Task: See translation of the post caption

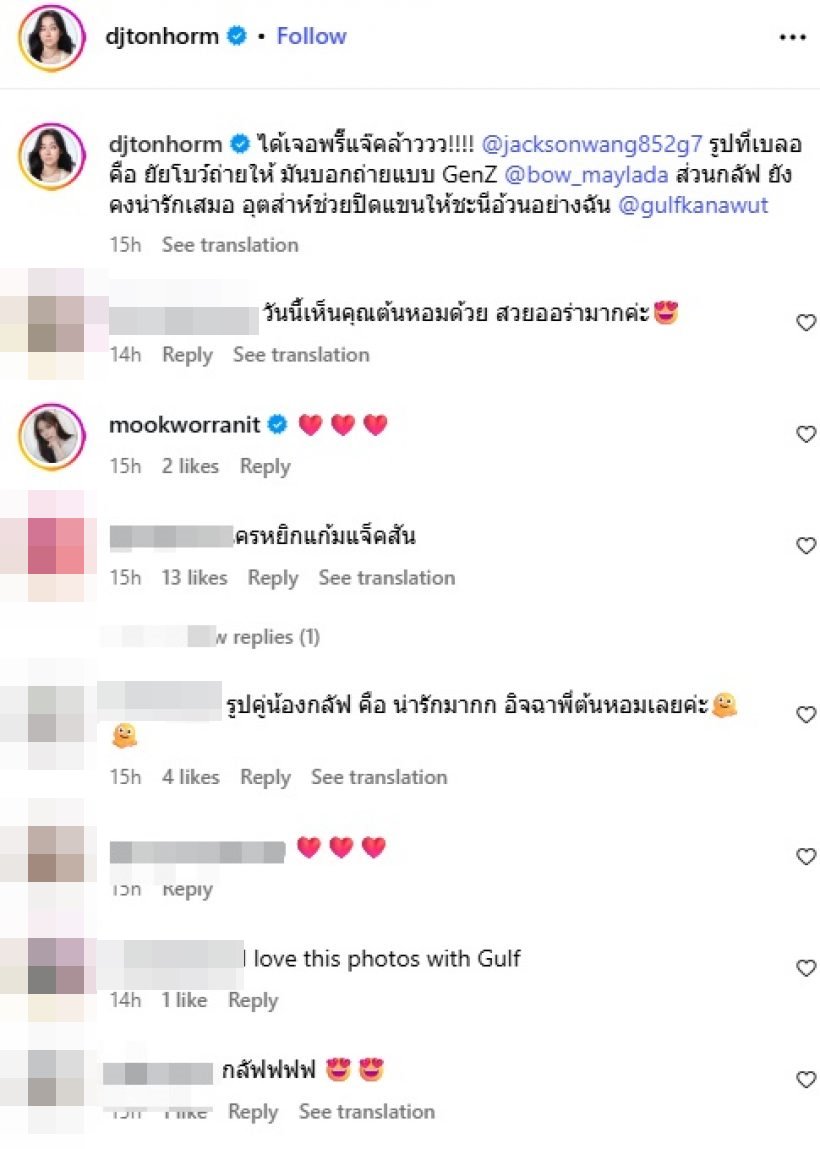Action: (230, 245)
